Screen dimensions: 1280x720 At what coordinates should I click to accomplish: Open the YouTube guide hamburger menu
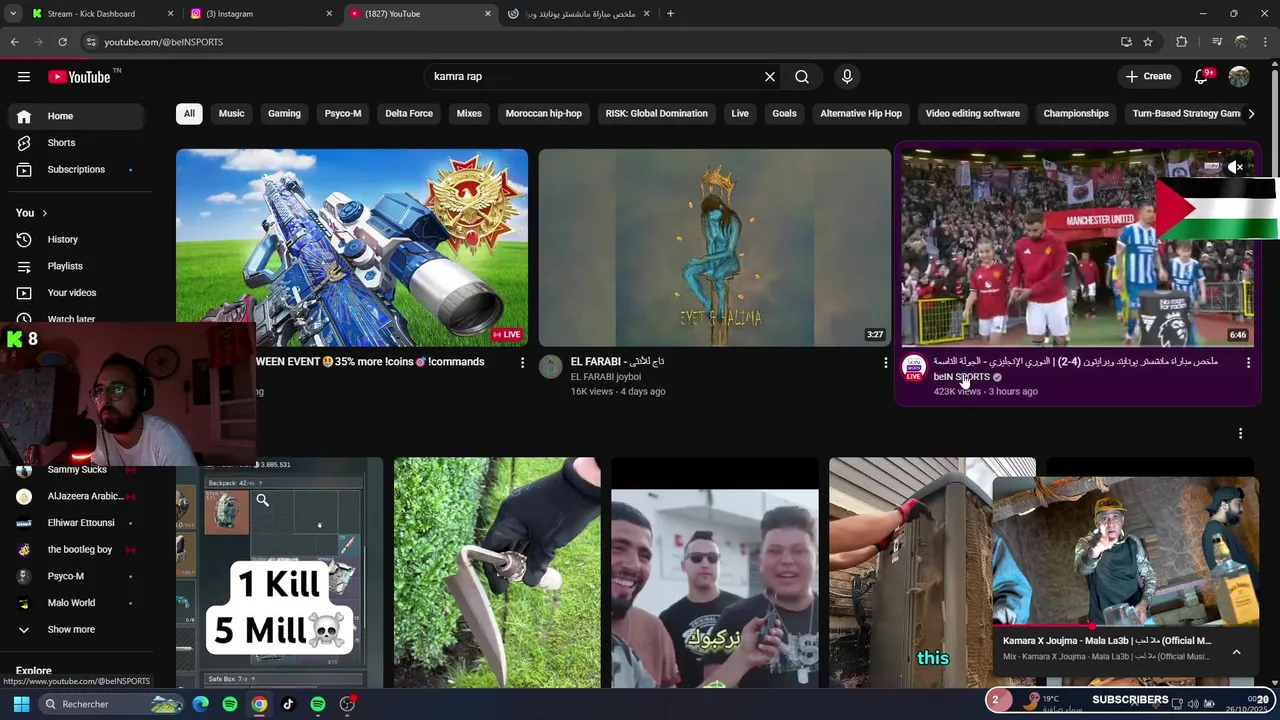24,77
